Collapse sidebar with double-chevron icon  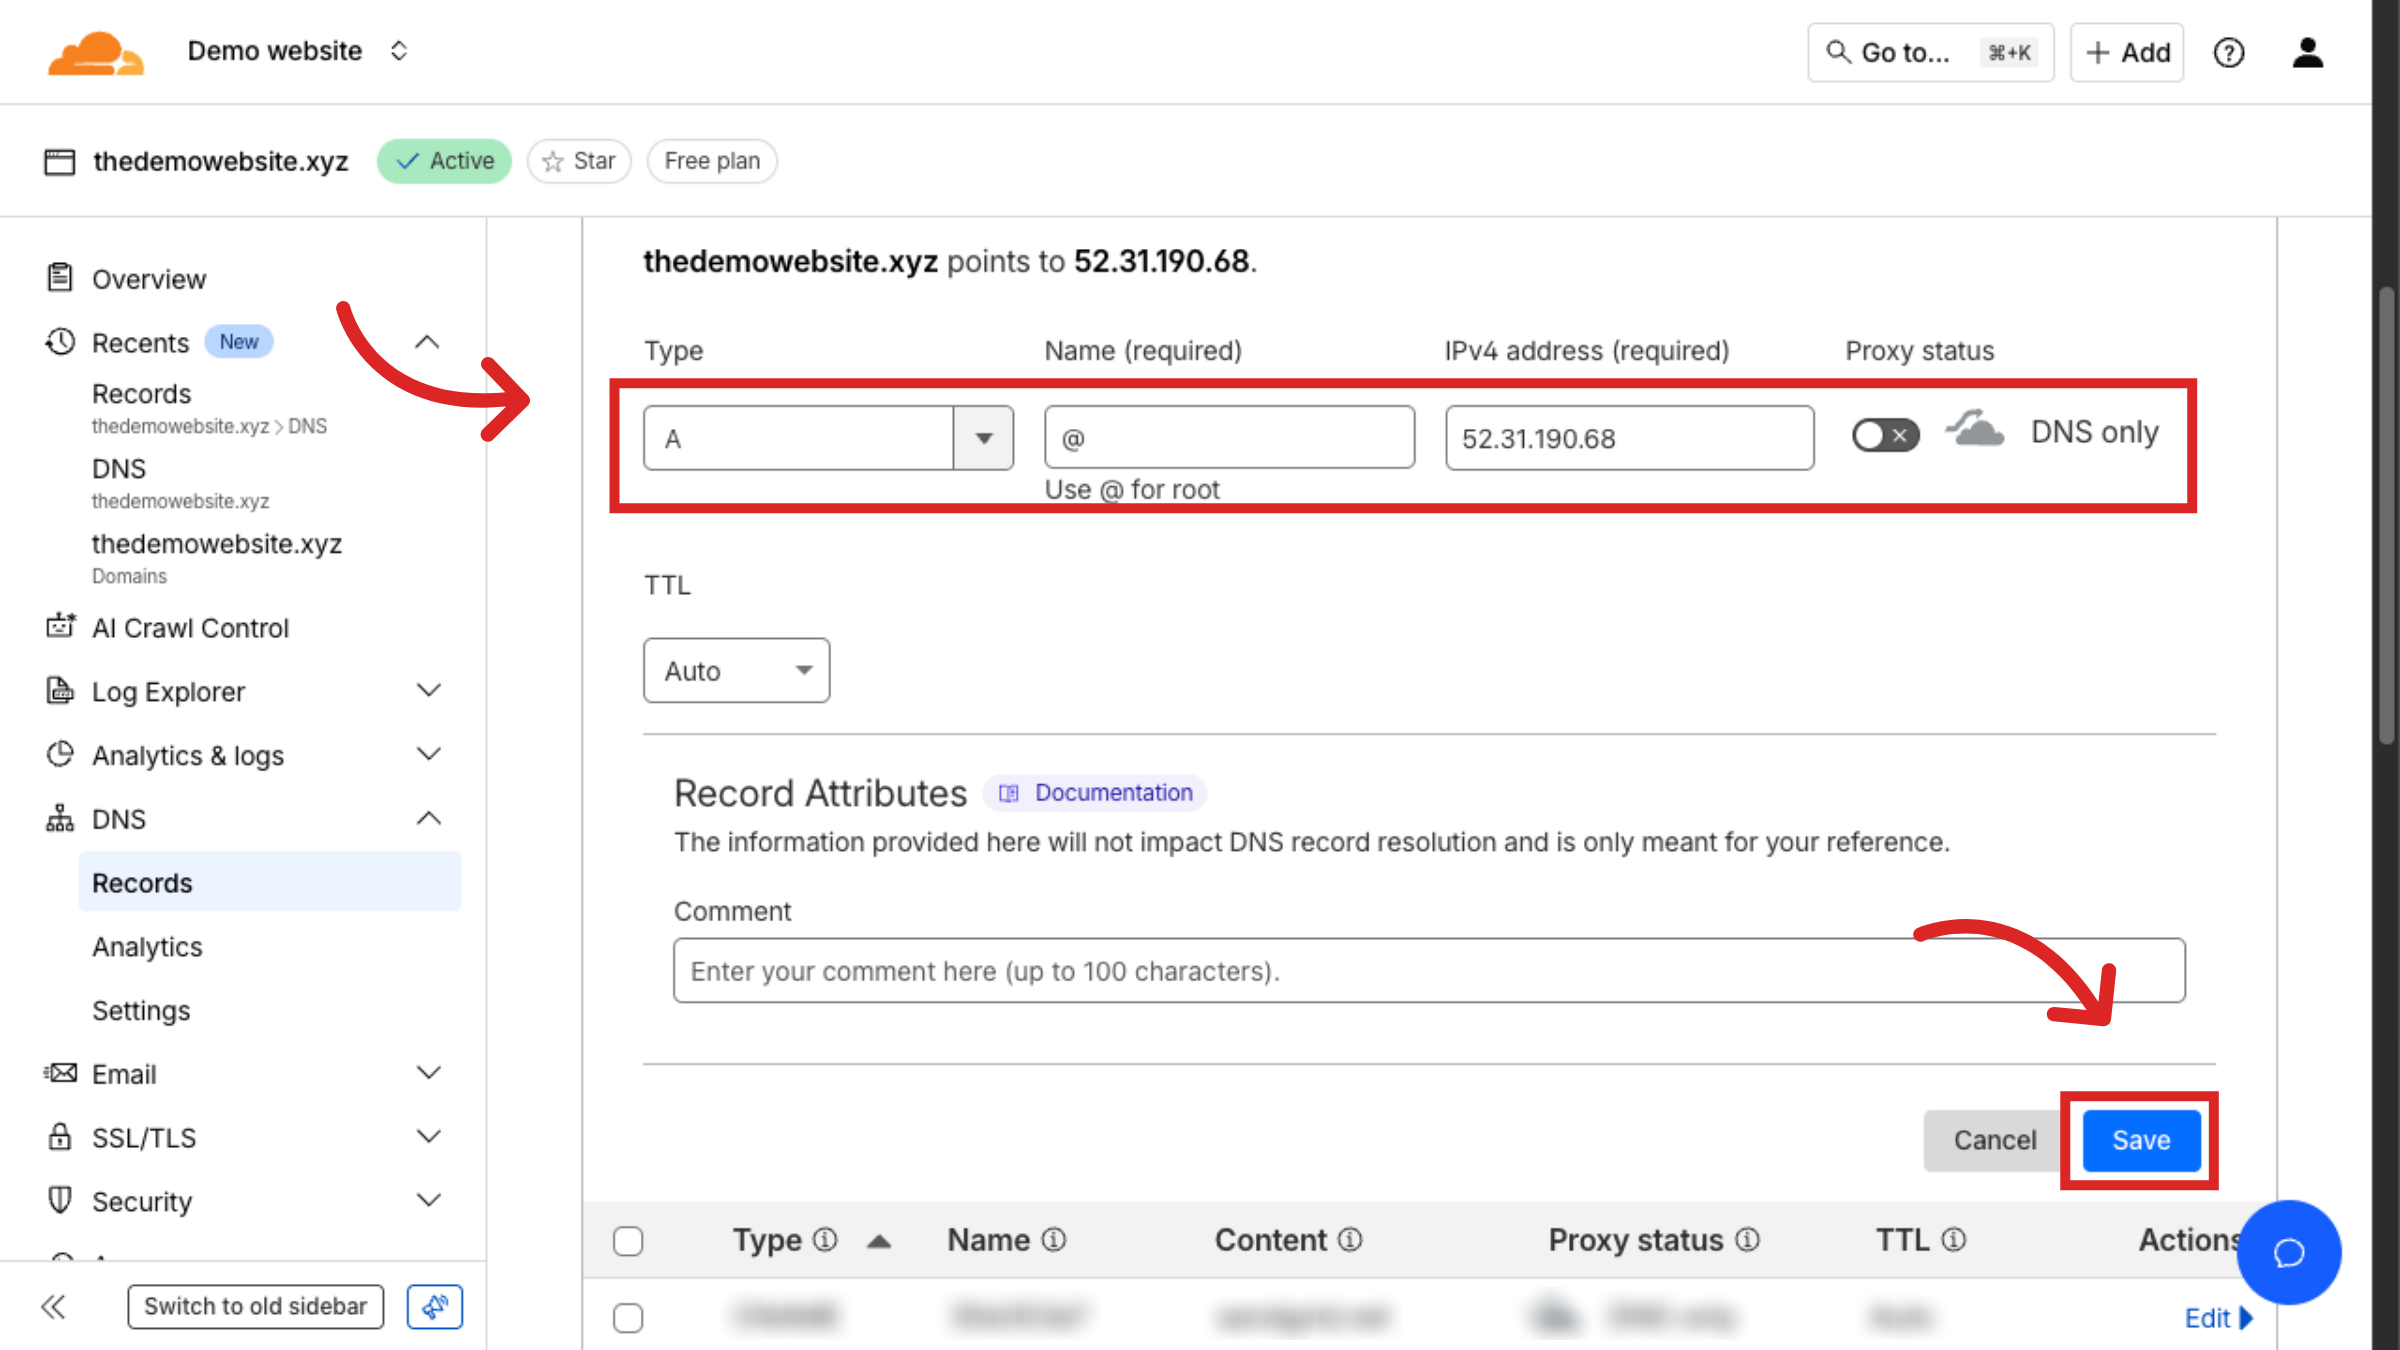pyautogui.click(x=54, y=1306)
